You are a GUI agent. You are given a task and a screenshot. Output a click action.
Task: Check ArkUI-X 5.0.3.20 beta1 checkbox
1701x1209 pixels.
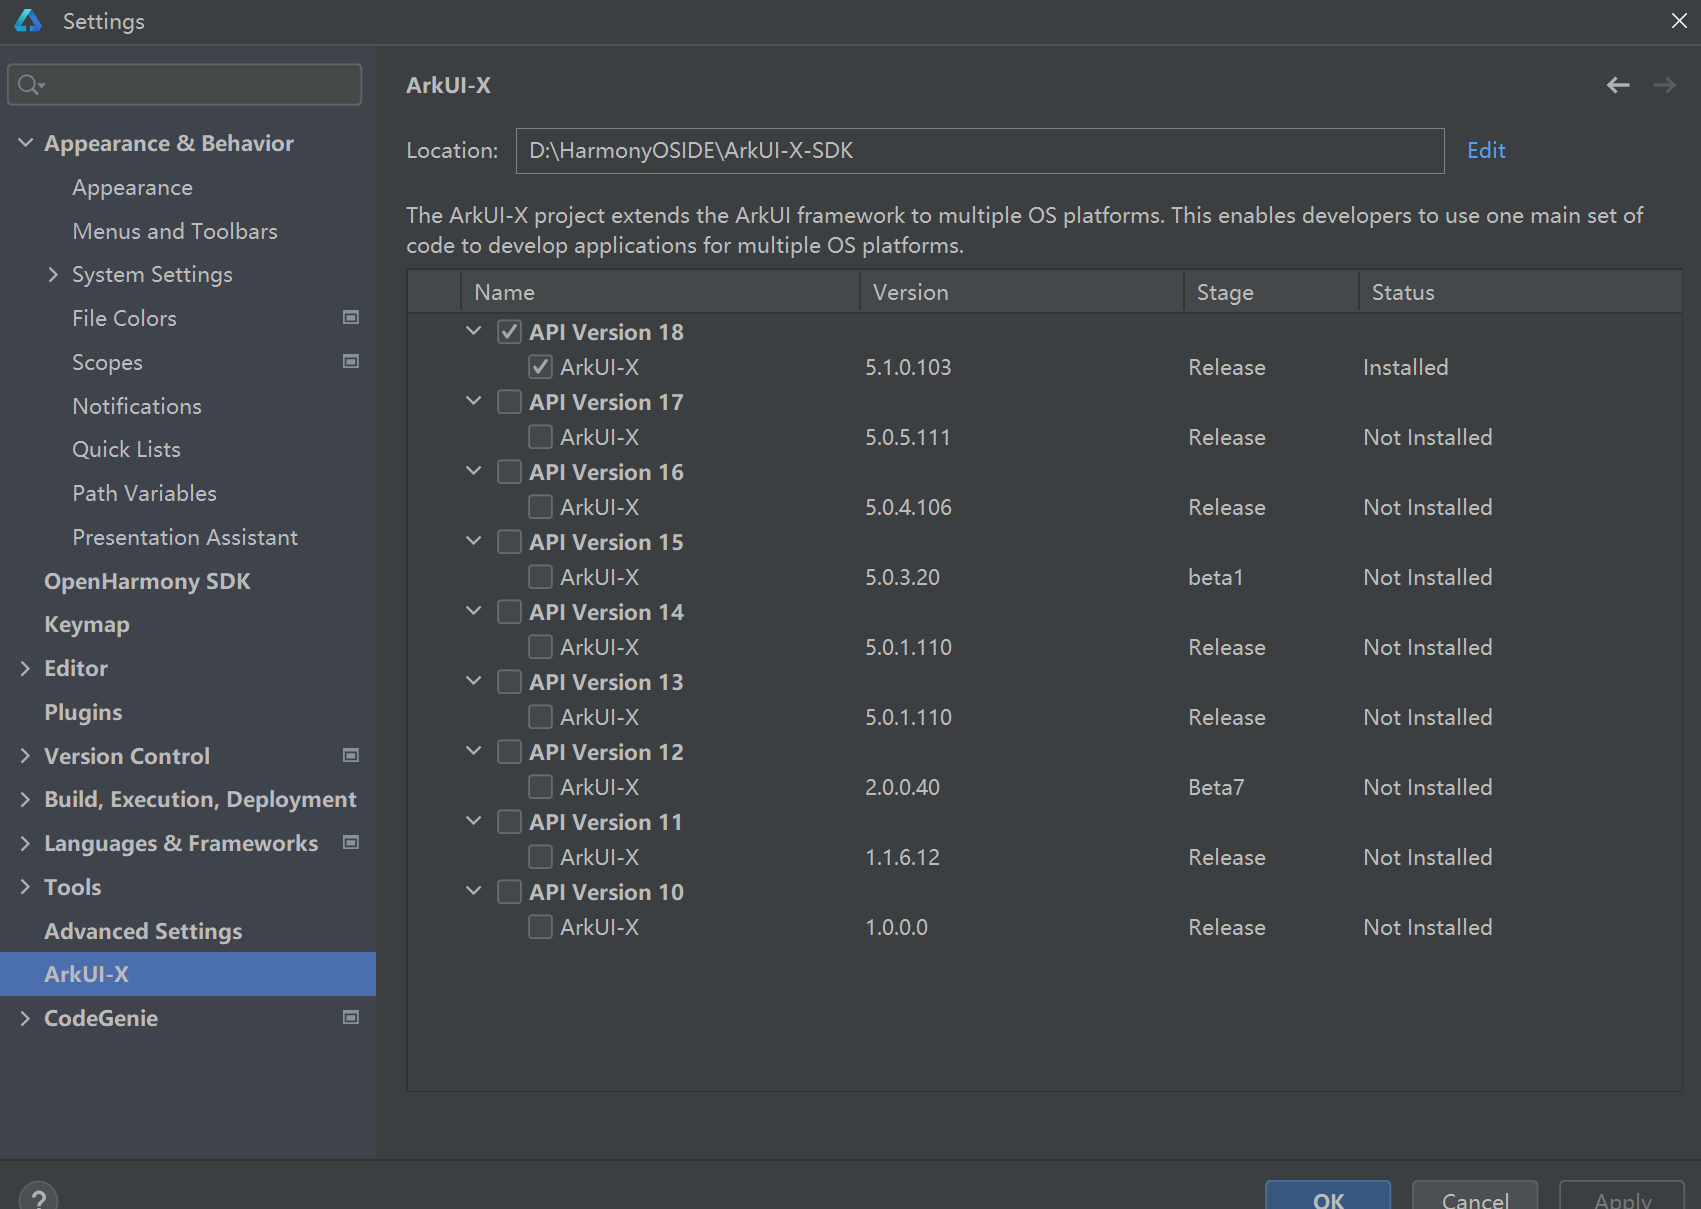pyautogui.click(x=540, y=577)
